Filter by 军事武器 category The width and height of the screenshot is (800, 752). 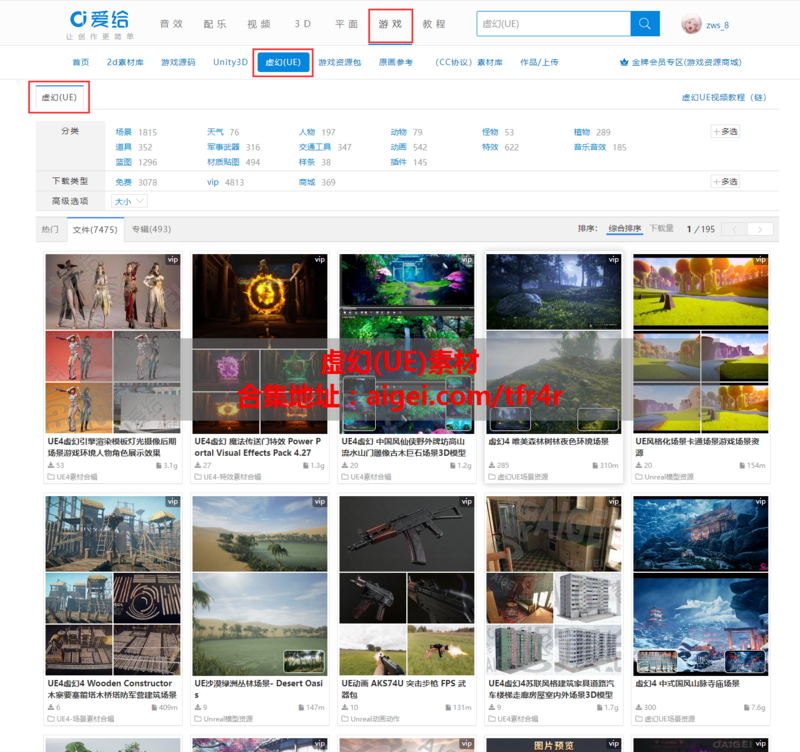[x=223, y=147]
